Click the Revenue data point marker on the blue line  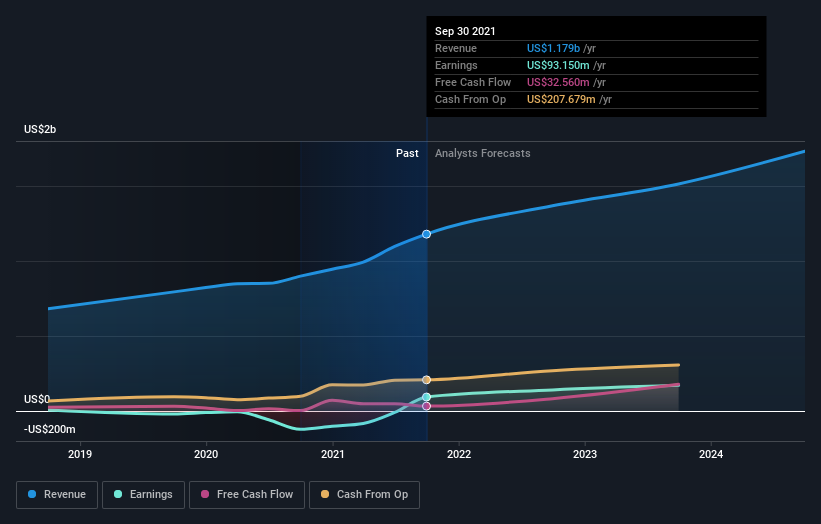pyautogui.click(x=427, y=234)
